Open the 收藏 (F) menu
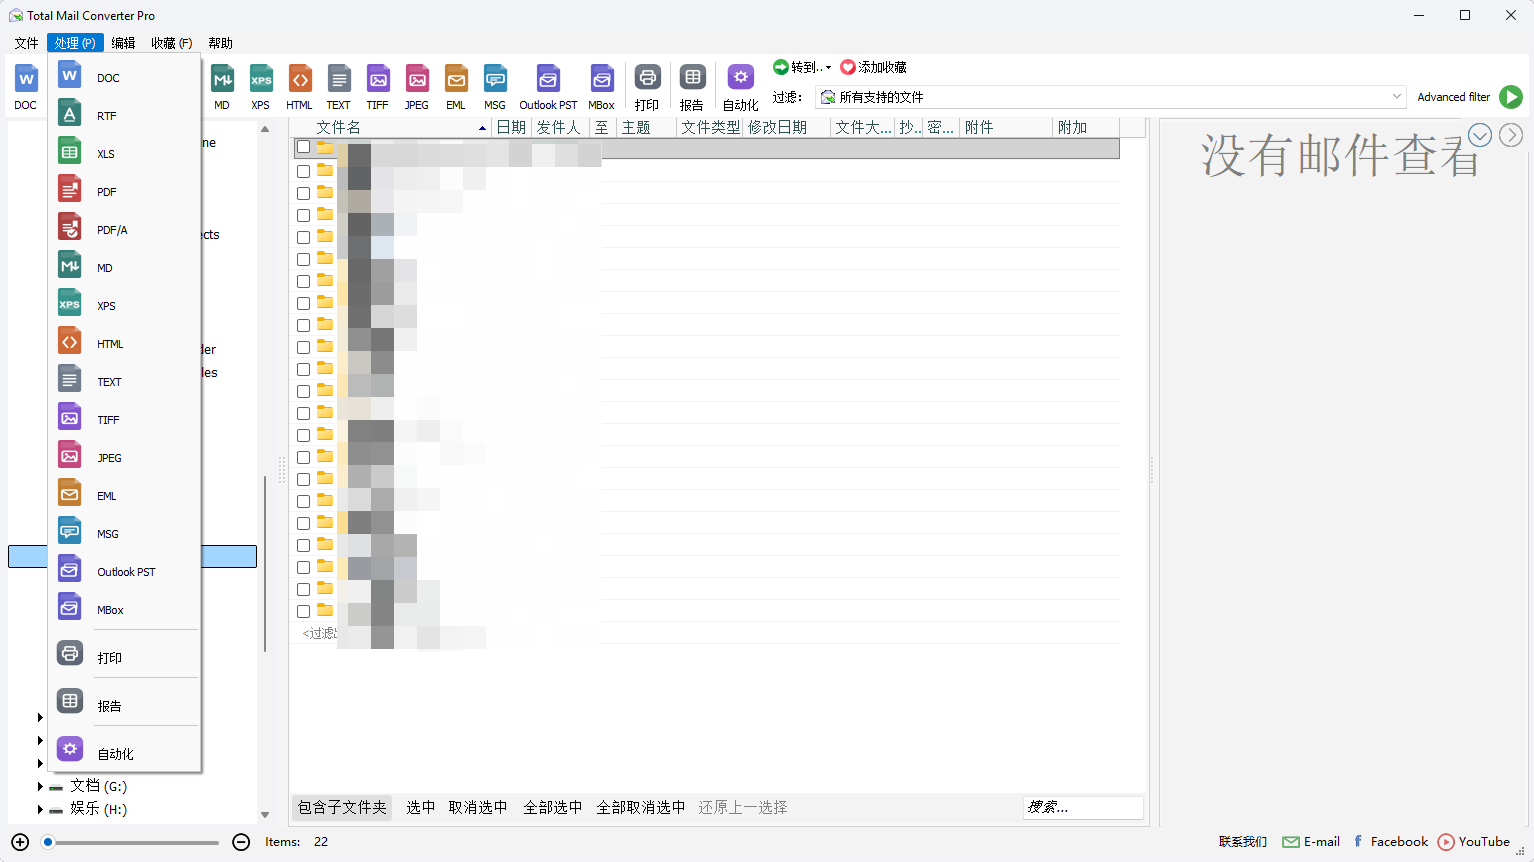Viewport: 1534px width, 862px height. pyautogui.click(x=172, y=43)
